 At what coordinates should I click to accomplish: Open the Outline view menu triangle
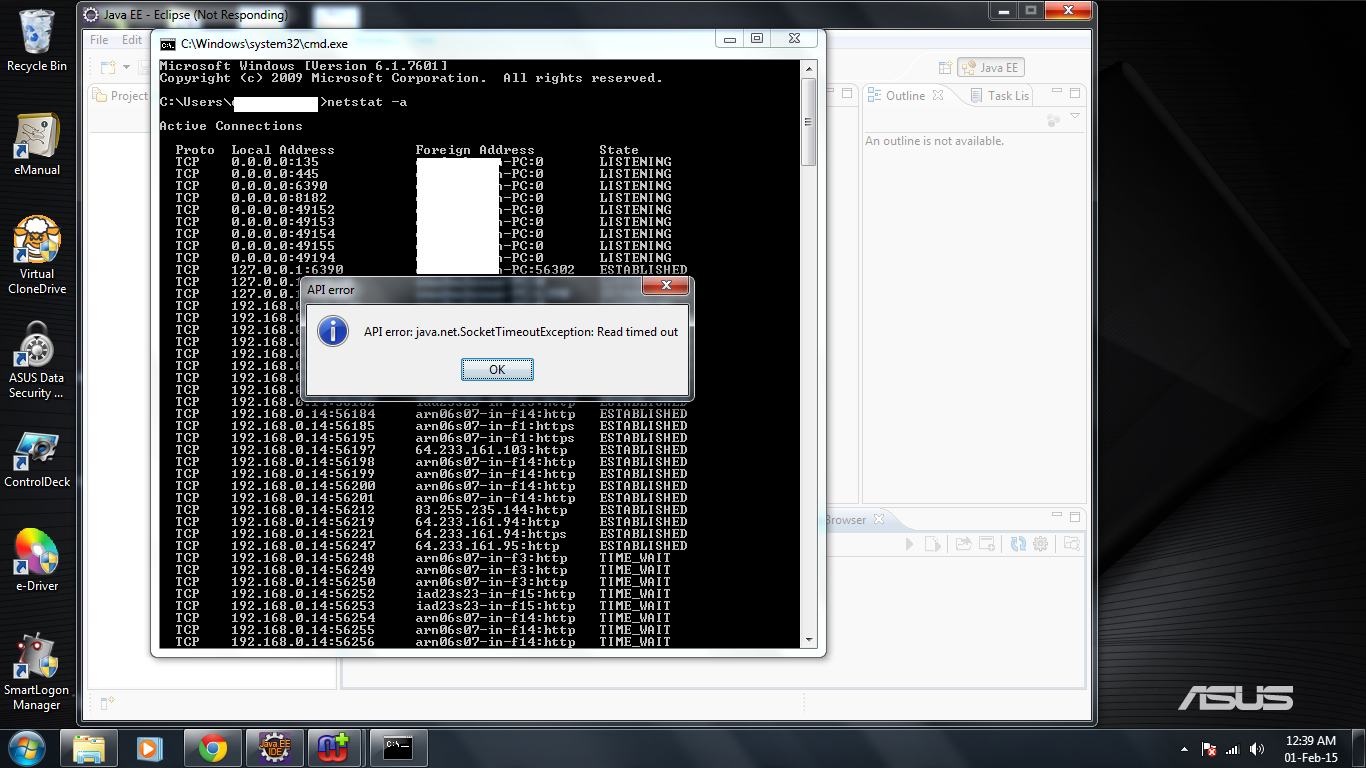point(1075,117)
